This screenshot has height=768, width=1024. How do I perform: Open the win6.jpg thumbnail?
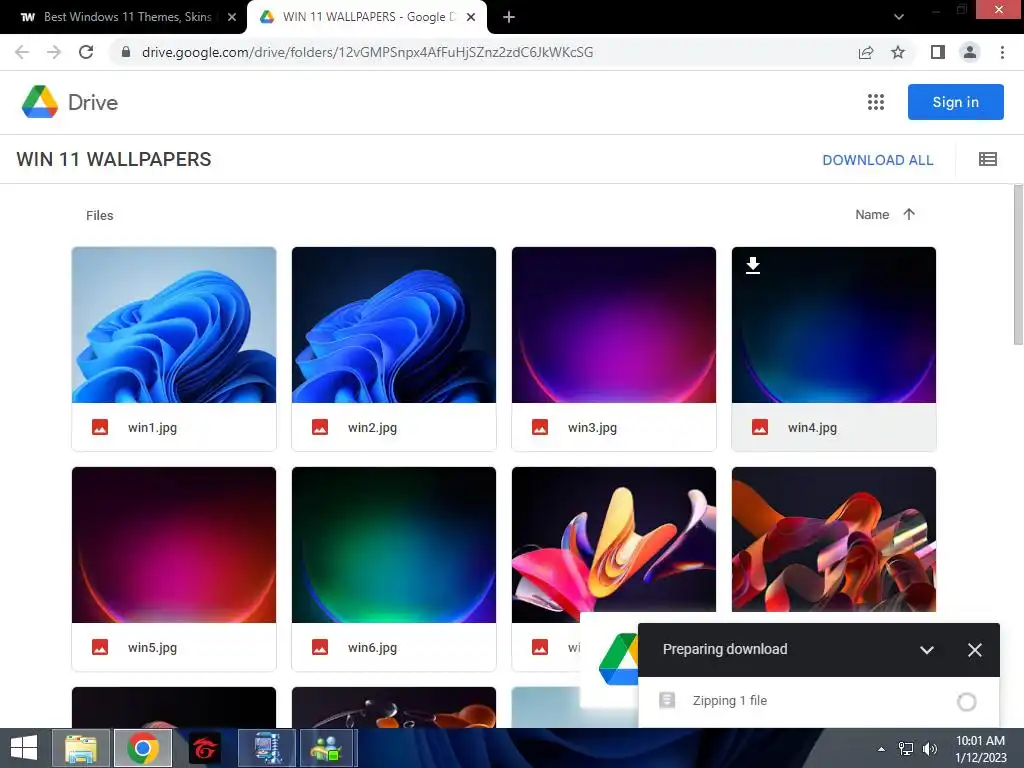pyautogui.click(x=394, y=545)
